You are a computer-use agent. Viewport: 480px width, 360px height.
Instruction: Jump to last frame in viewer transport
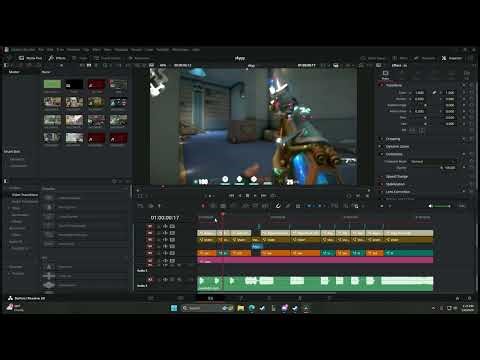point(263,196)
